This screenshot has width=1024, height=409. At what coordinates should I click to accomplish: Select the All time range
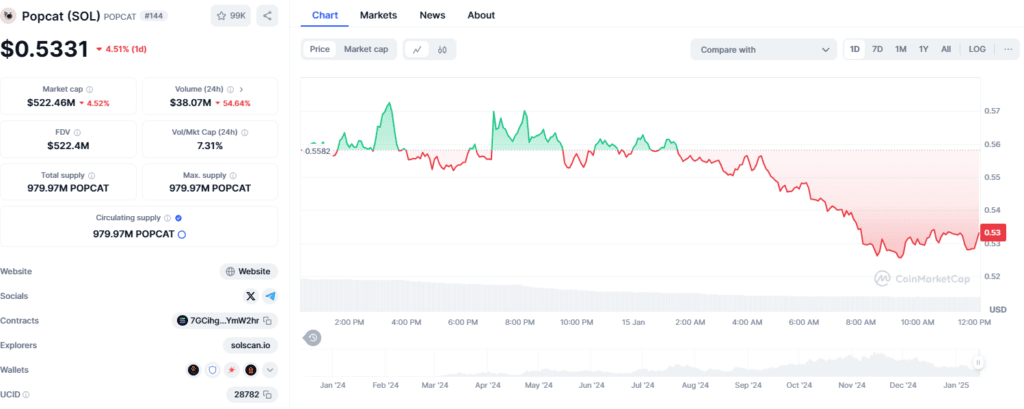pos(946,49)
